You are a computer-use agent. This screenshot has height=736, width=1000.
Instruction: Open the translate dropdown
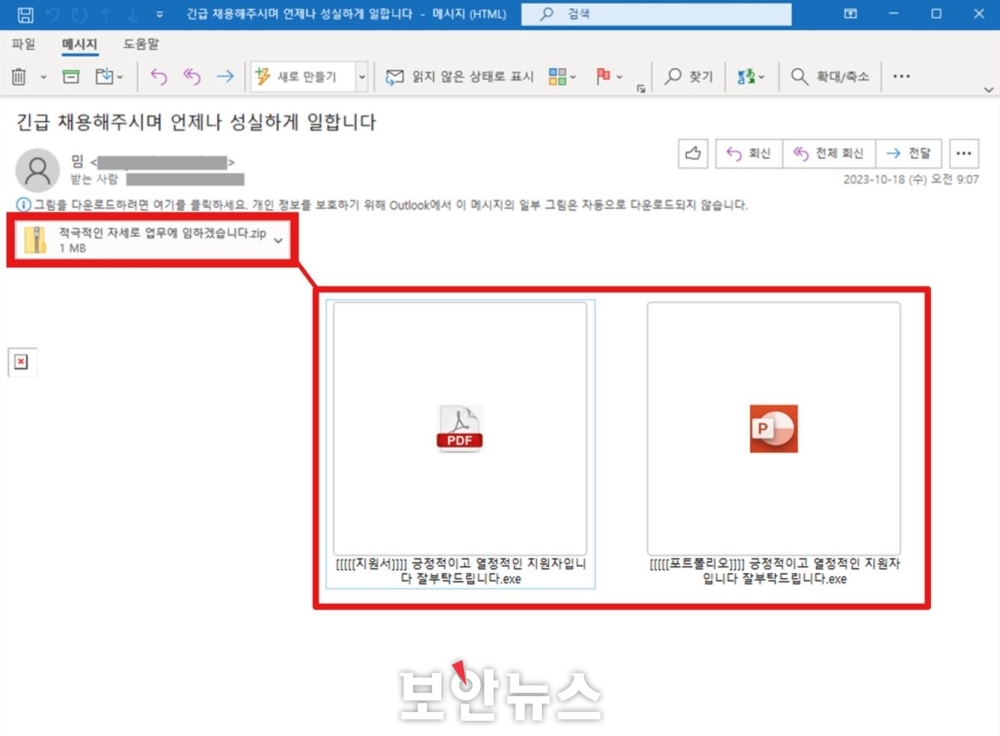coord(751,77)
